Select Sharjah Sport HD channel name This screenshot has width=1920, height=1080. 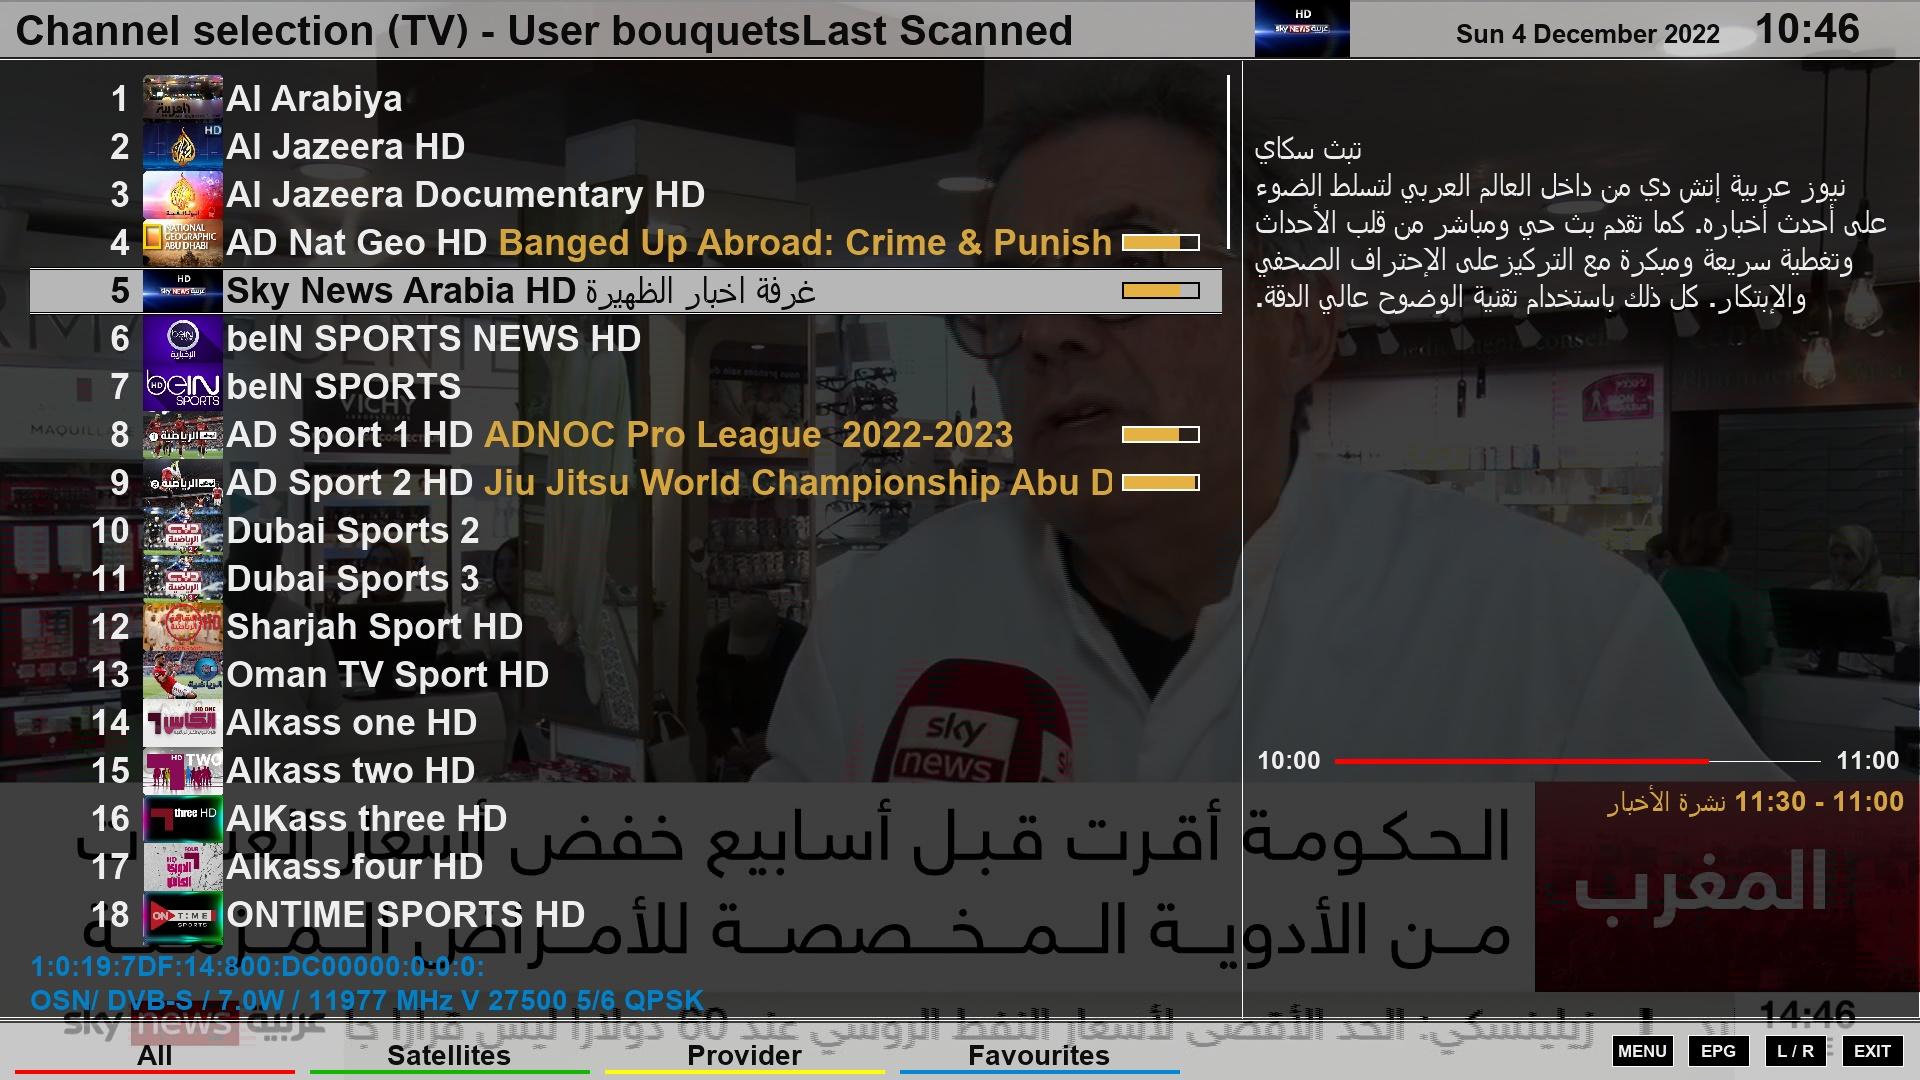pos(375,627)
